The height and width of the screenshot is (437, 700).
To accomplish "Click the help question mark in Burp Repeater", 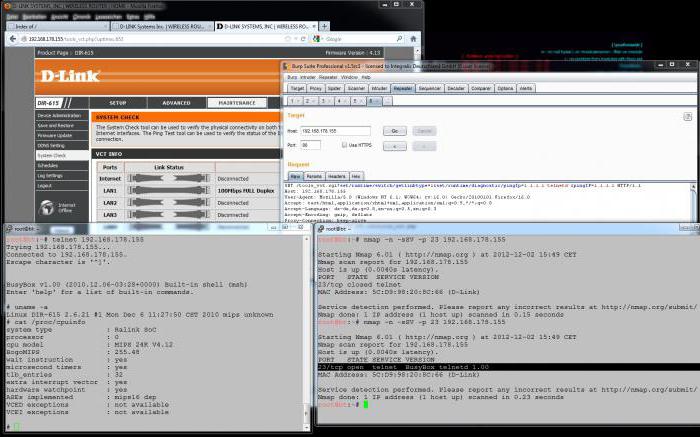I will click(x=688, y=117).
